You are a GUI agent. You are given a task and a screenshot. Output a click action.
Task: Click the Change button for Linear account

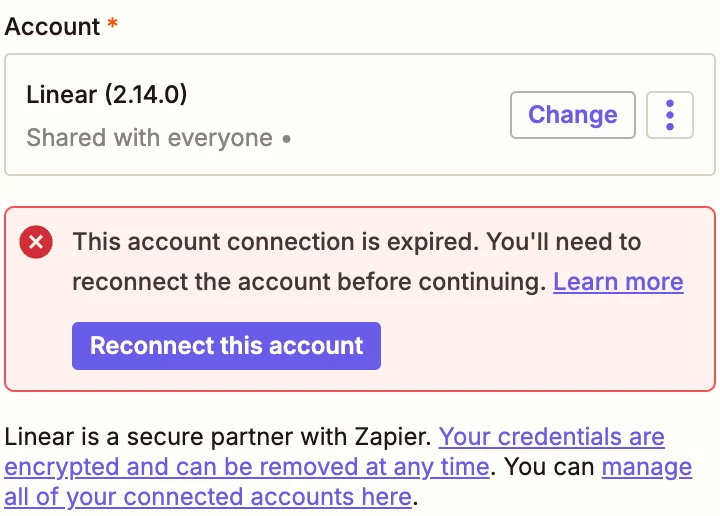[573, 115]
